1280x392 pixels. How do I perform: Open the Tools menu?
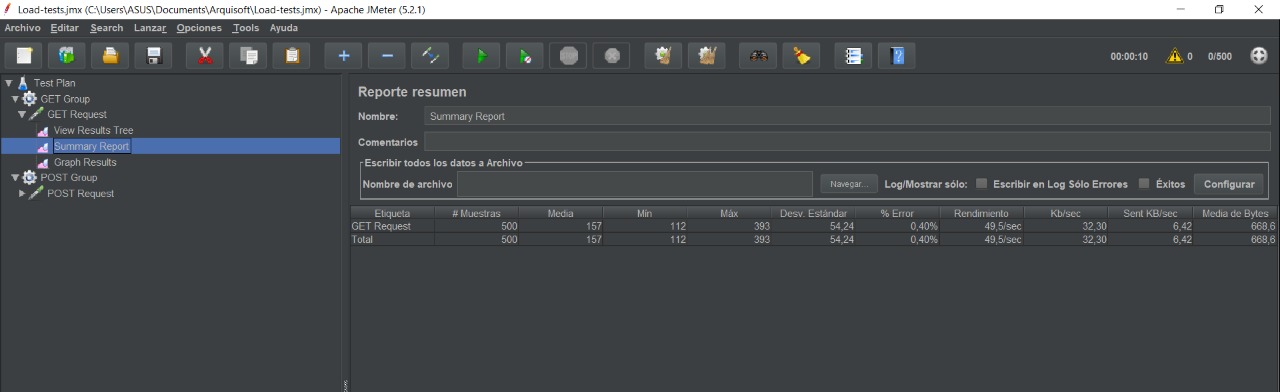point(245,28)
